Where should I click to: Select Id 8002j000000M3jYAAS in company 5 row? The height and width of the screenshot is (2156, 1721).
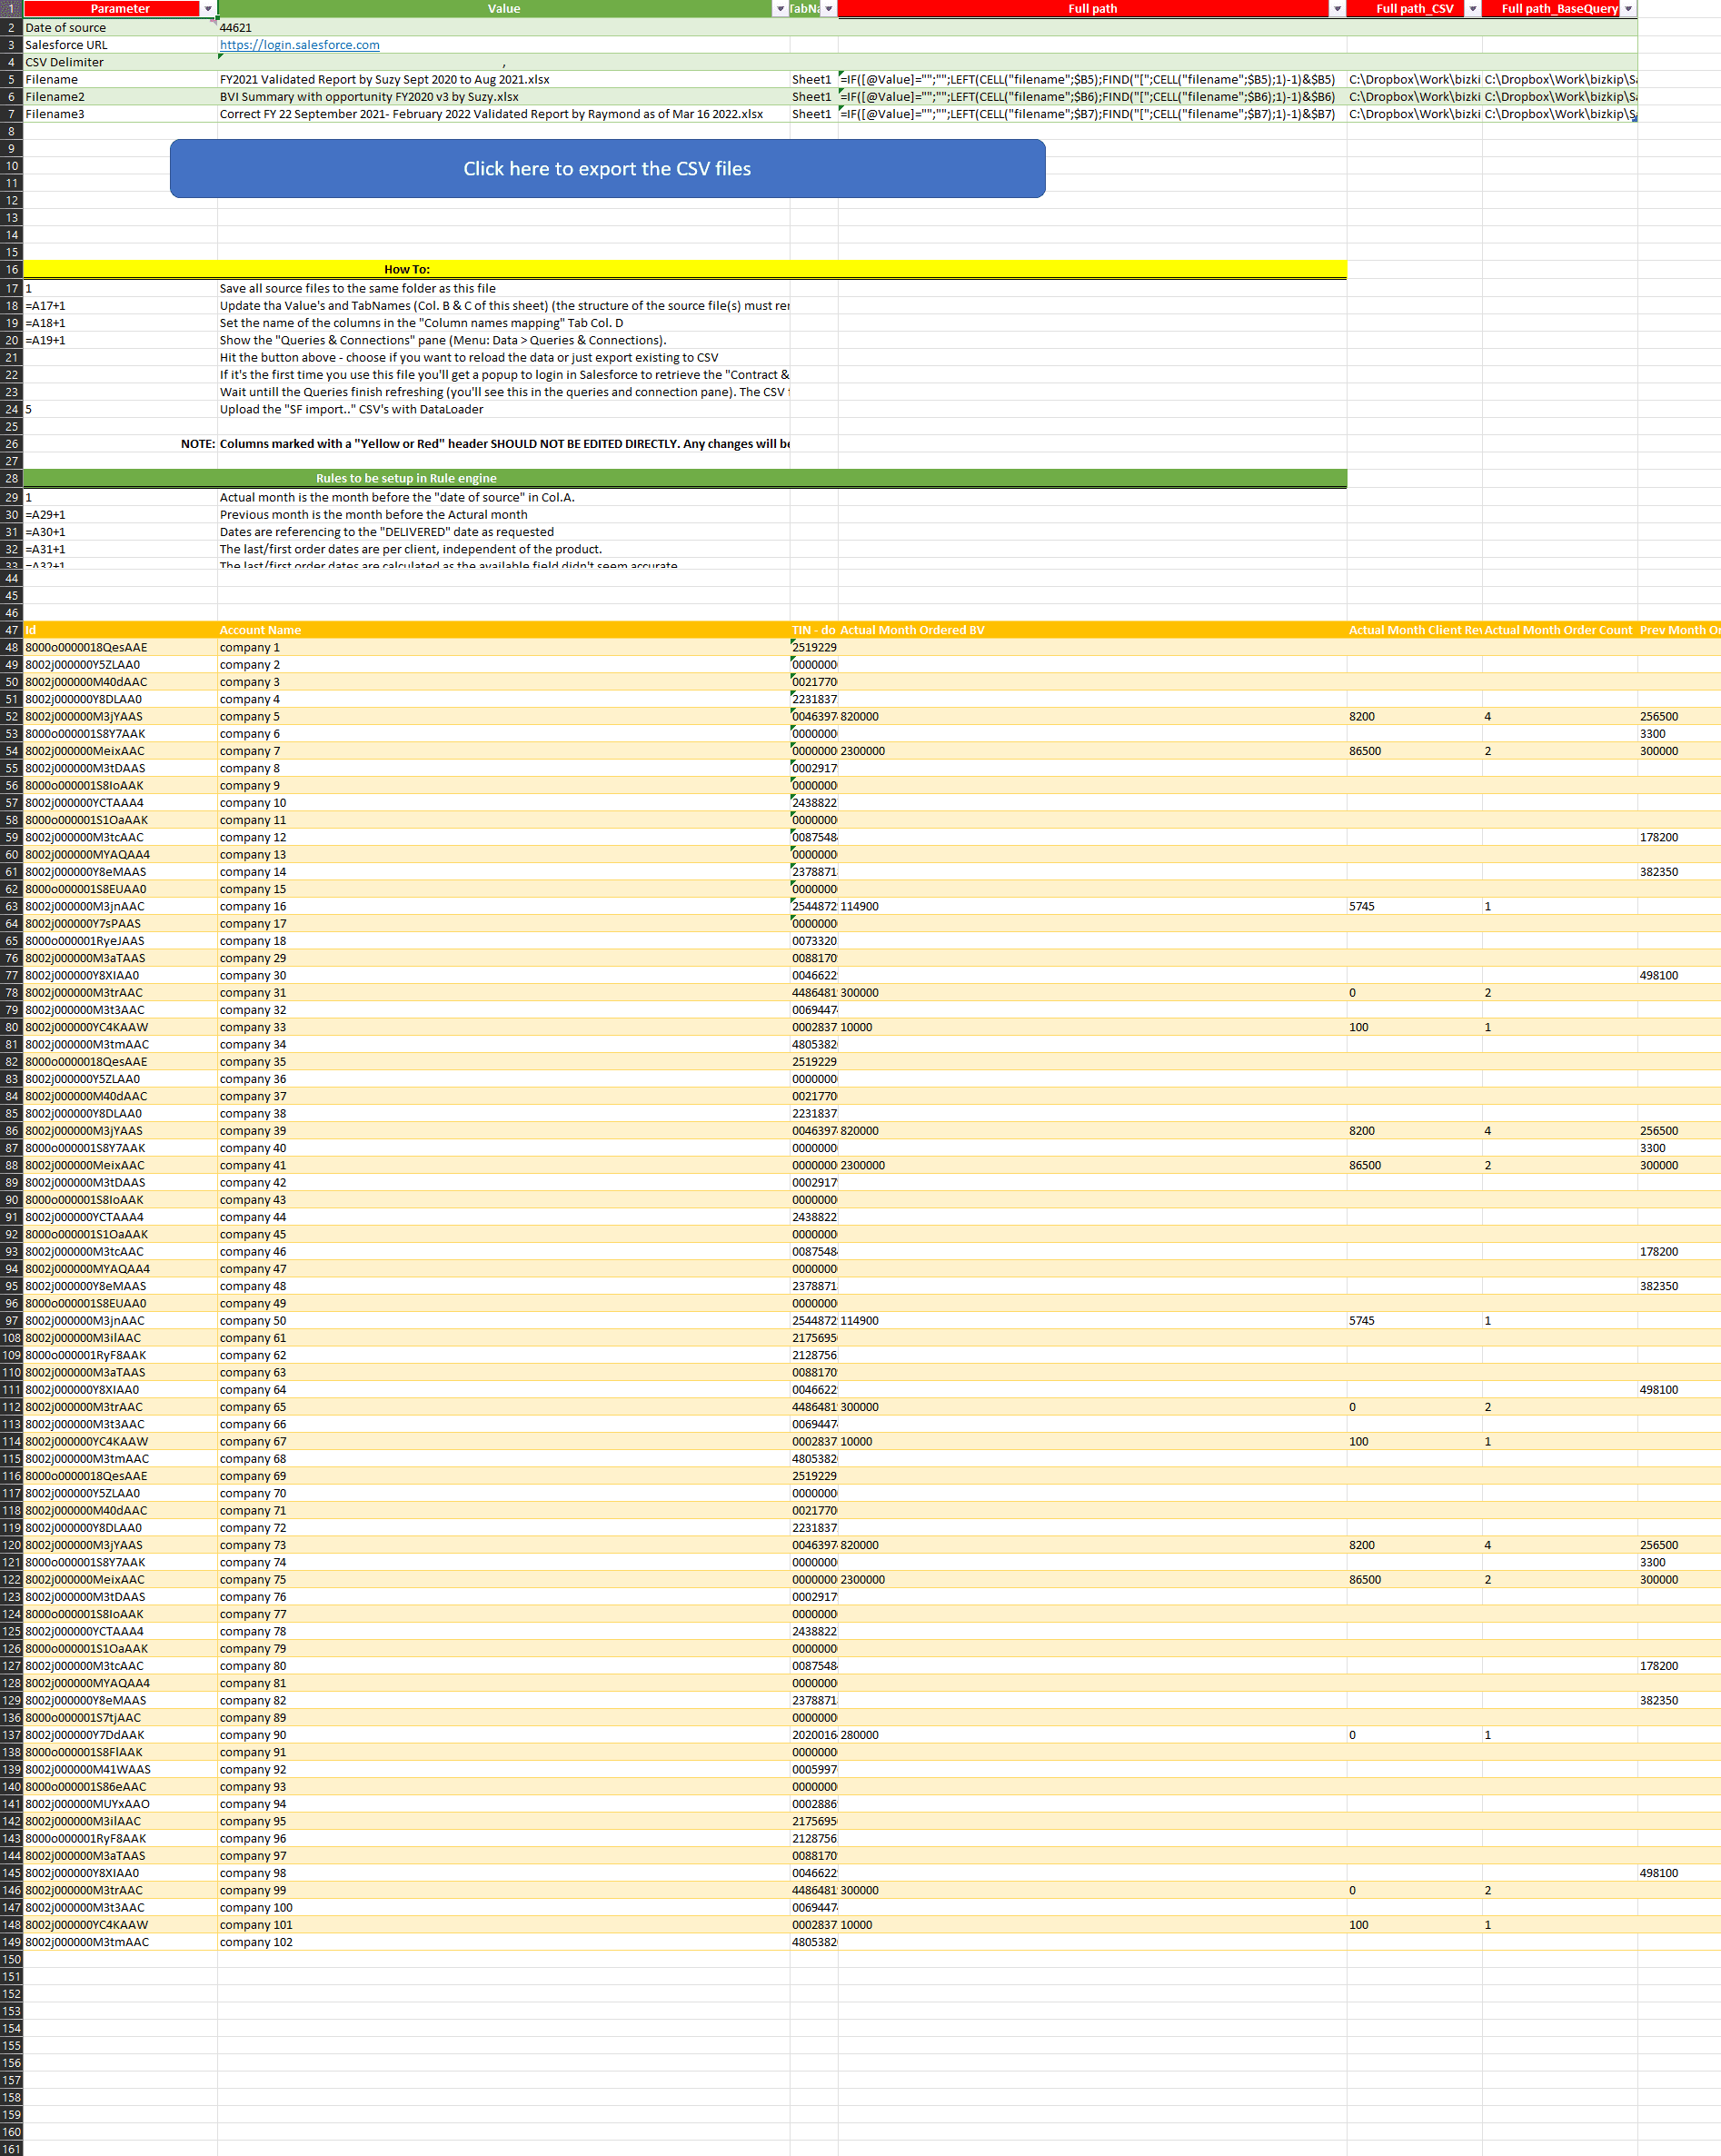coord(120,716)
